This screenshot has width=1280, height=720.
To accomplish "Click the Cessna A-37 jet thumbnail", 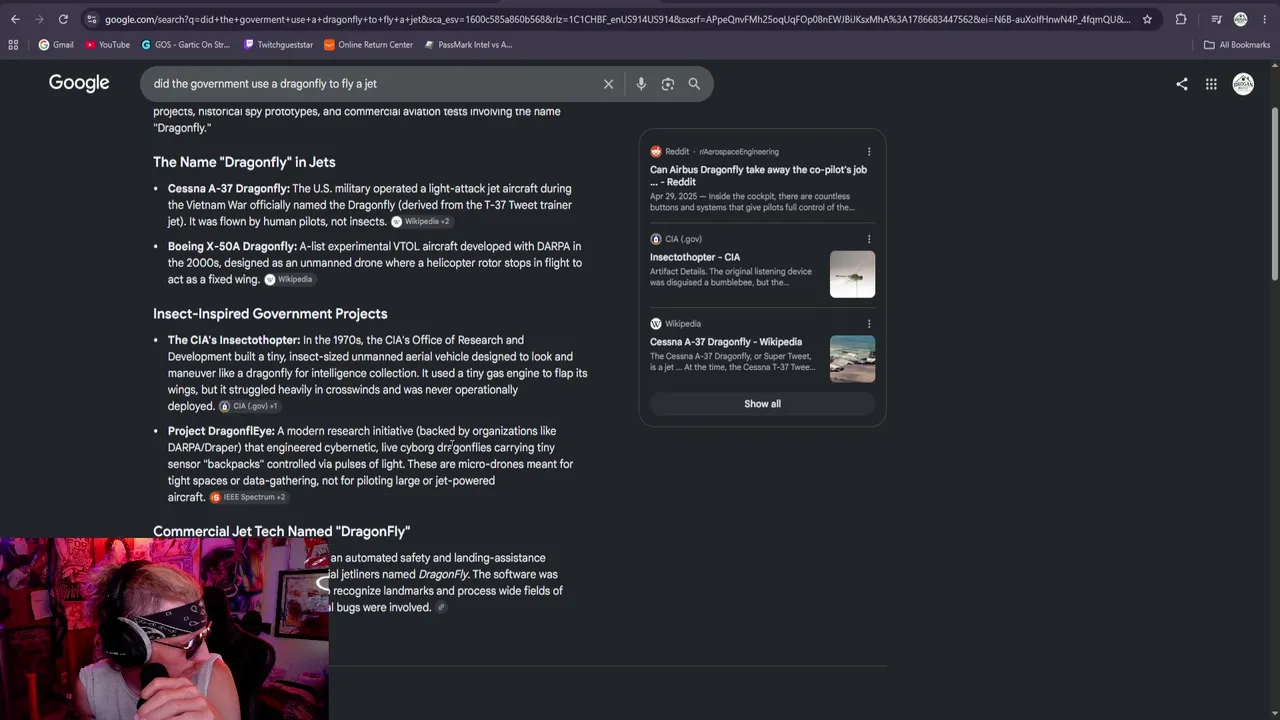I will [x=852, y=359].
